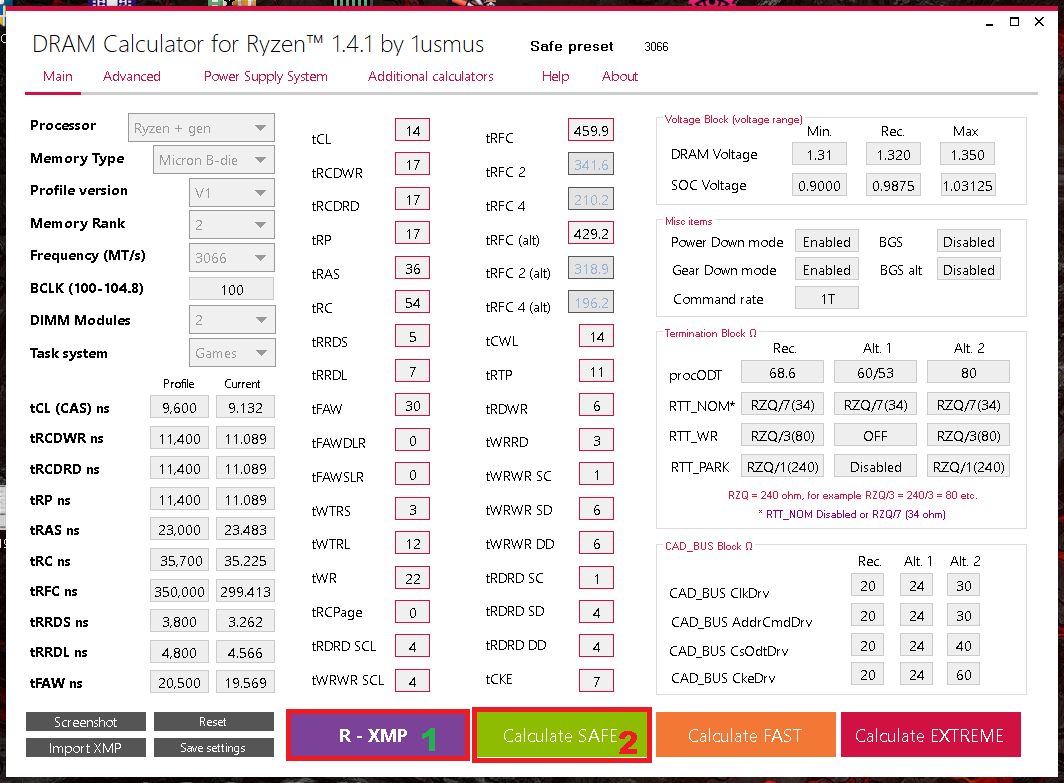Click RTT_NOM Rec. RZQ/7(34) field
This screenshot has height=783, width=1064.
point(782,404)
